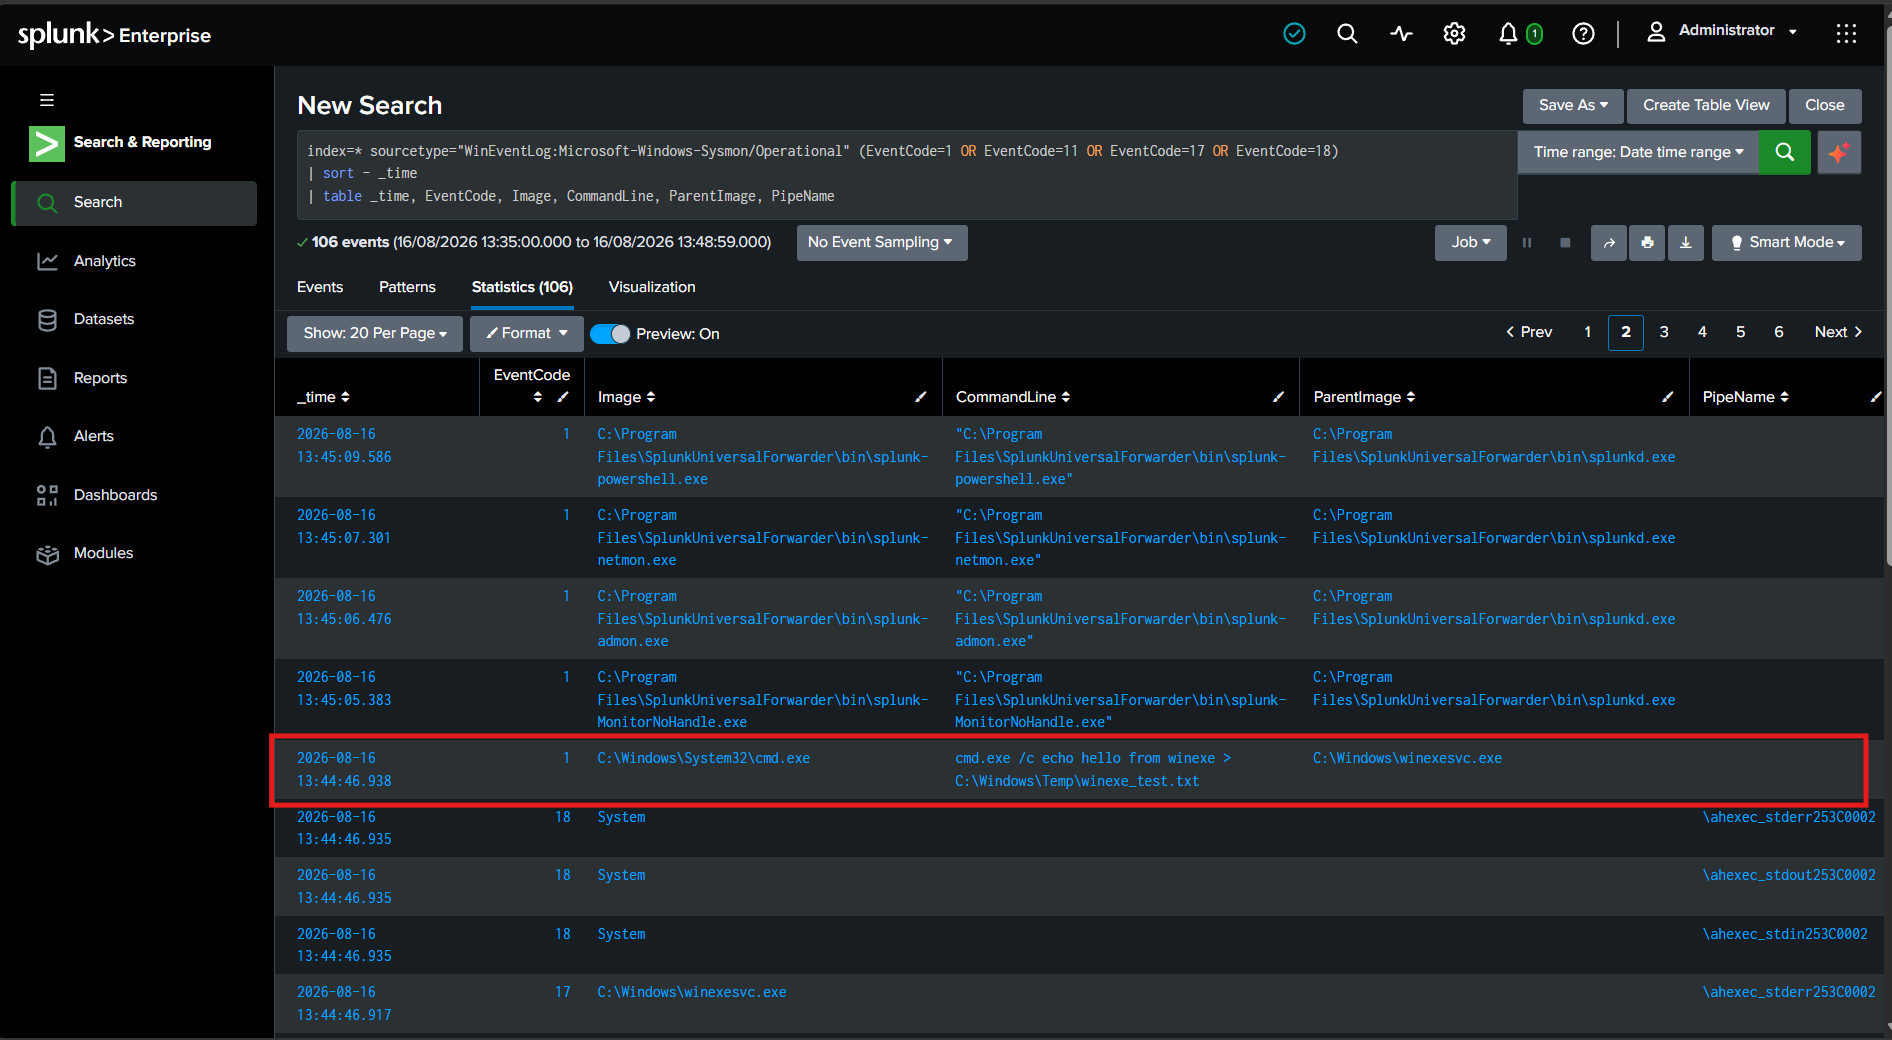Open the settings gear icon

point(1454,34)
